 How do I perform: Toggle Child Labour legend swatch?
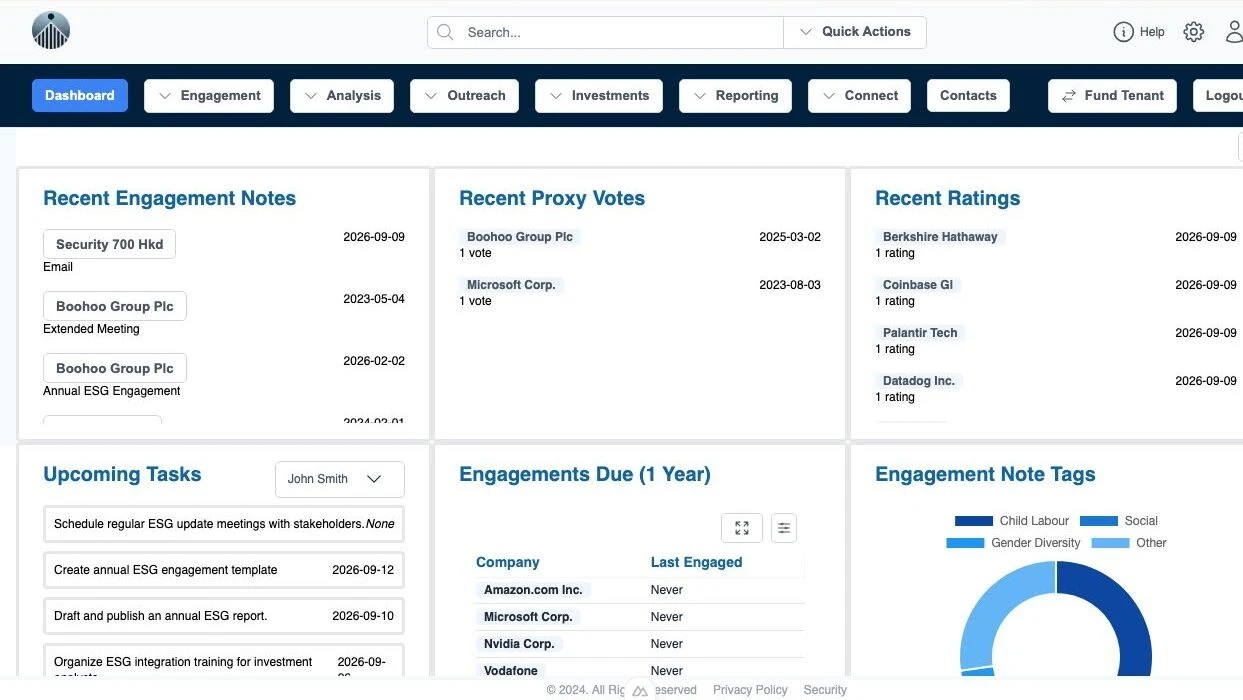click(x=974, y=521)
